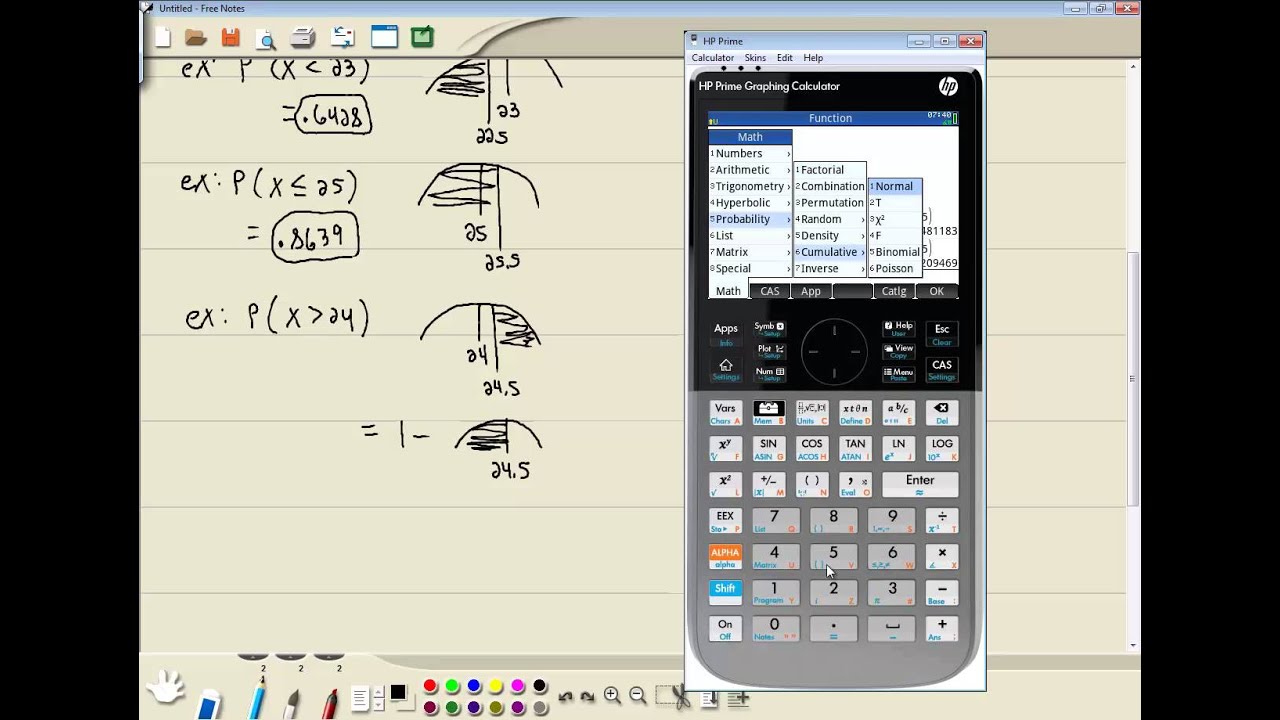The width and height of the screenshot is (1280, 720).
Task: Print the note with the printer icon
Action: coord(303,38)
